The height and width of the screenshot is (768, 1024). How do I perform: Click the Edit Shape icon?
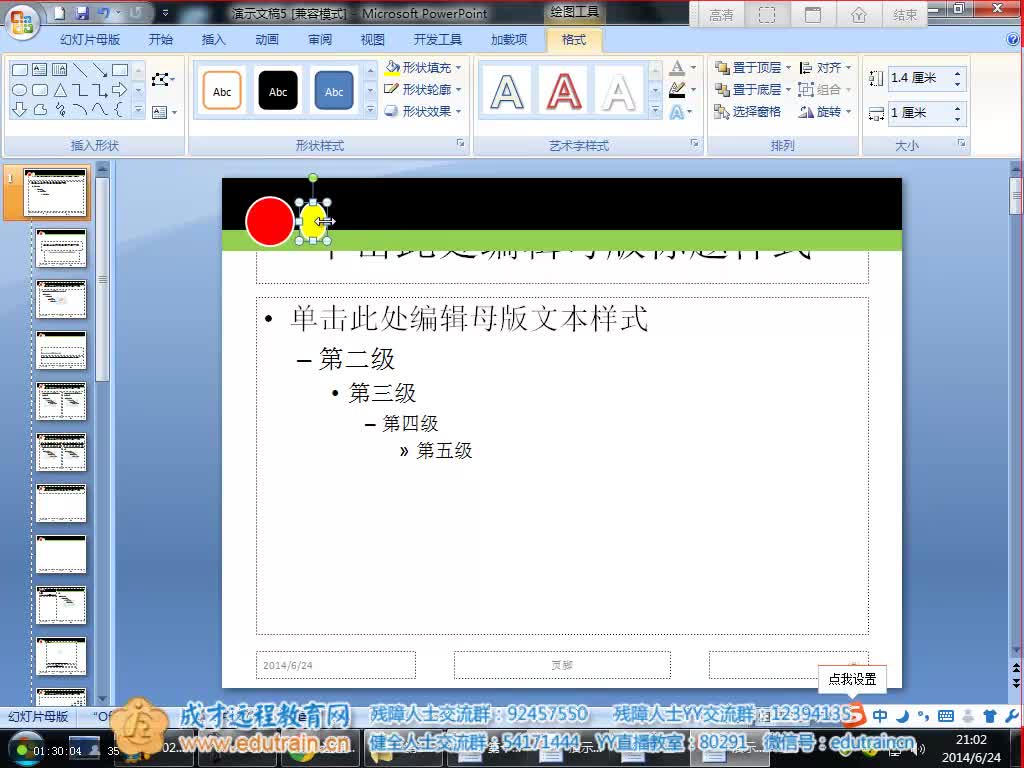click(x=161, y=79)
